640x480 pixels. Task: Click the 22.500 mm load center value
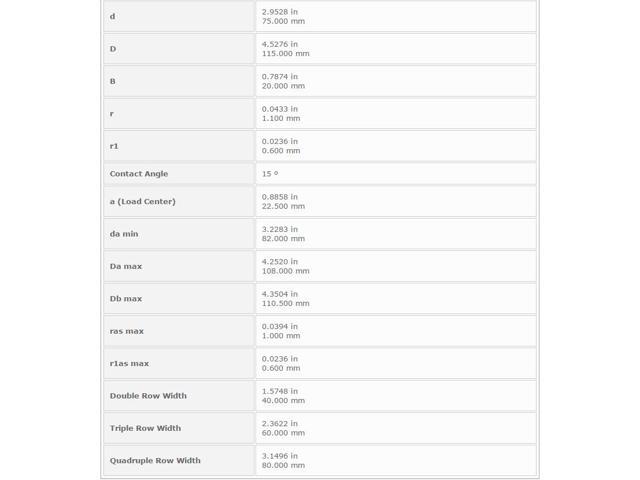[x=283, y=207]
